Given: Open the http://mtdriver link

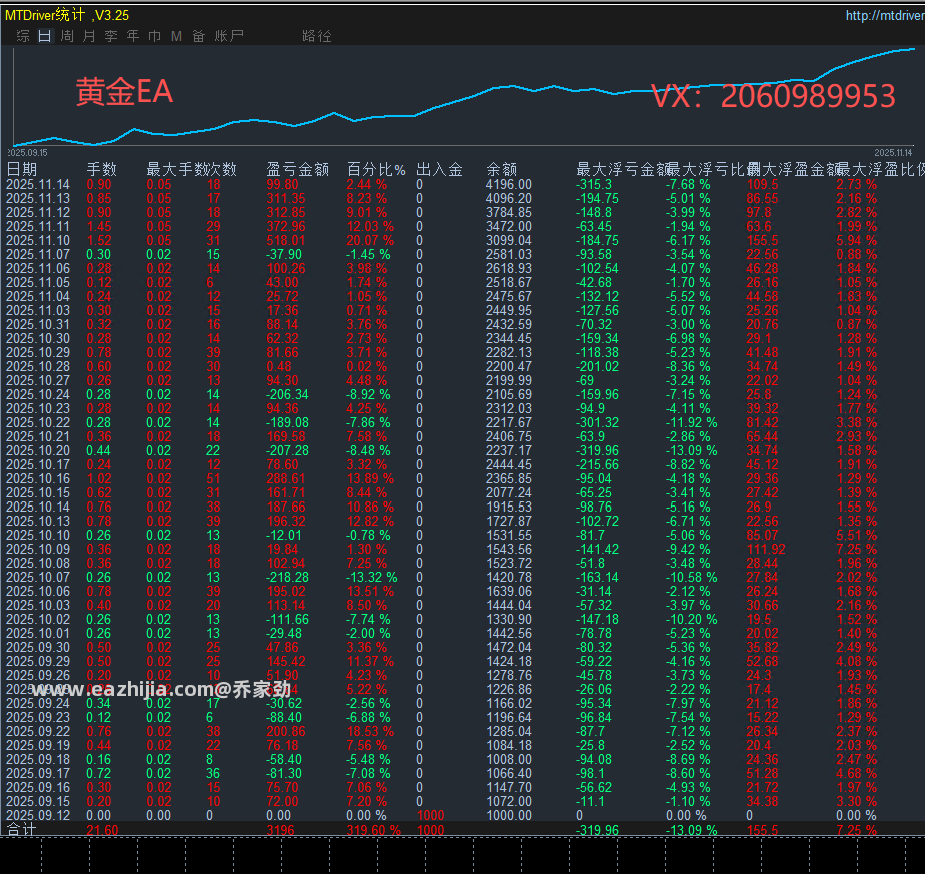Looking at the screenshot, I should tap(885, 15).
